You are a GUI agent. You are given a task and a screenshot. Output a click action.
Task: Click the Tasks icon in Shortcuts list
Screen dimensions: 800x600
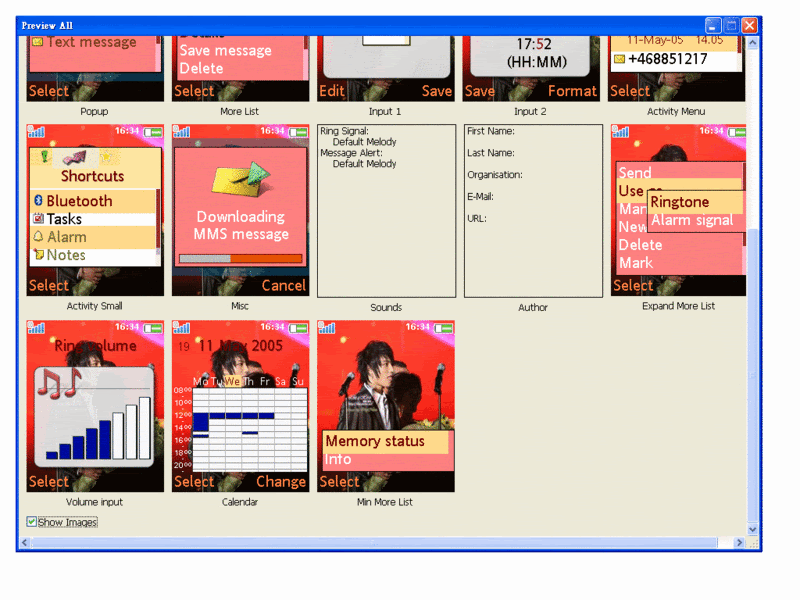coord(38,219)
